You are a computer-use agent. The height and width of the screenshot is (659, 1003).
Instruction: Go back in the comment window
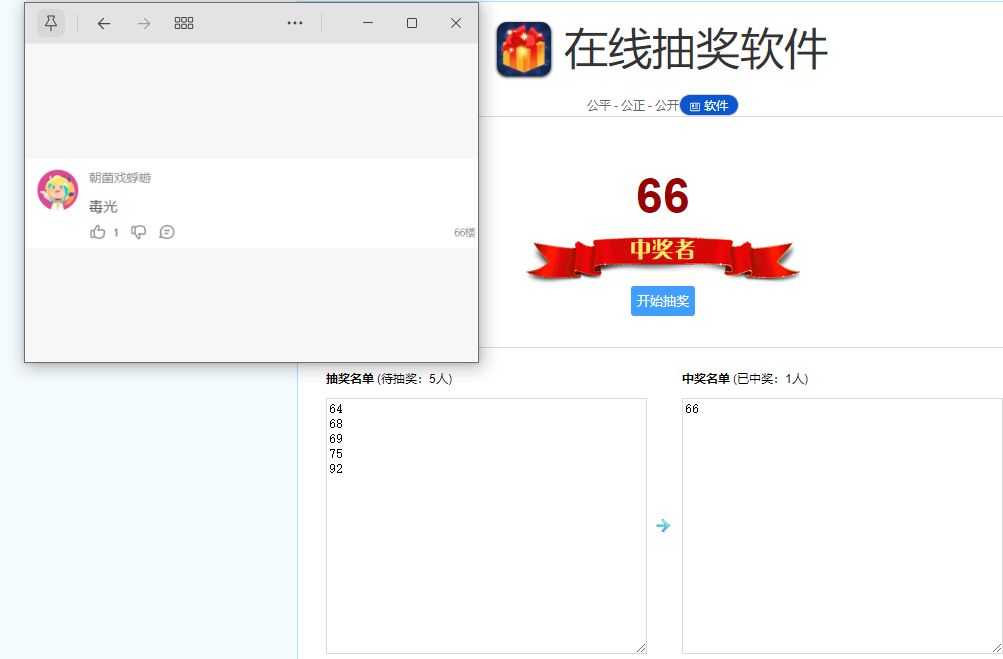104,24
